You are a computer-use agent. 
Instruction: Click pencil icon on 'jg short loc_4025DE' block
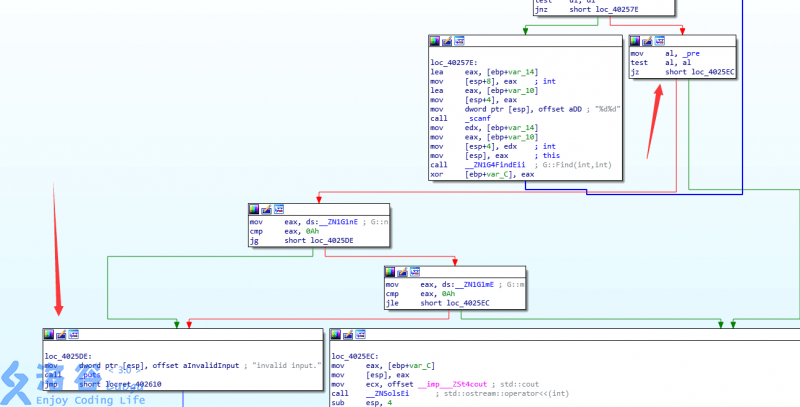pos(266,210)
